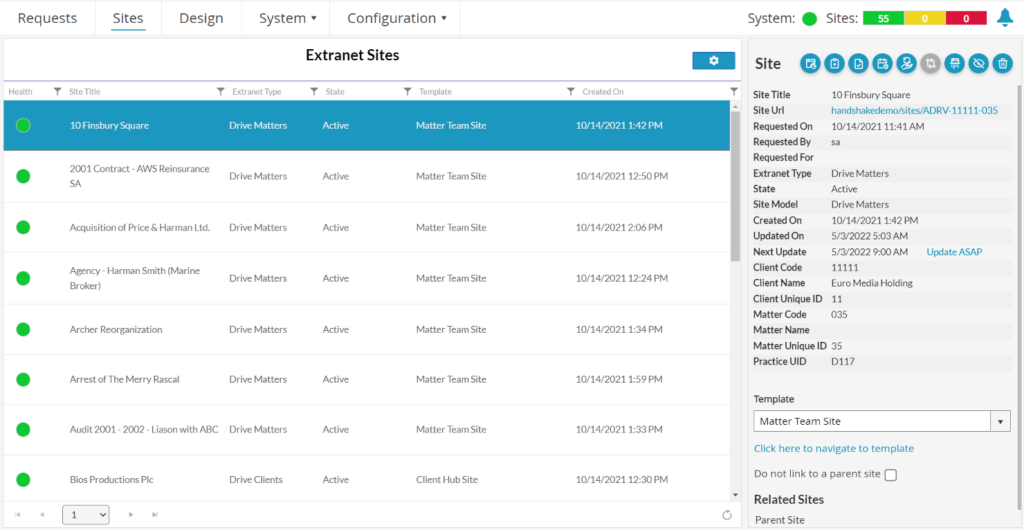Click the person-in-hand support icon
The height and width of the screenshot is (530, 1024).
click(906, 63)
